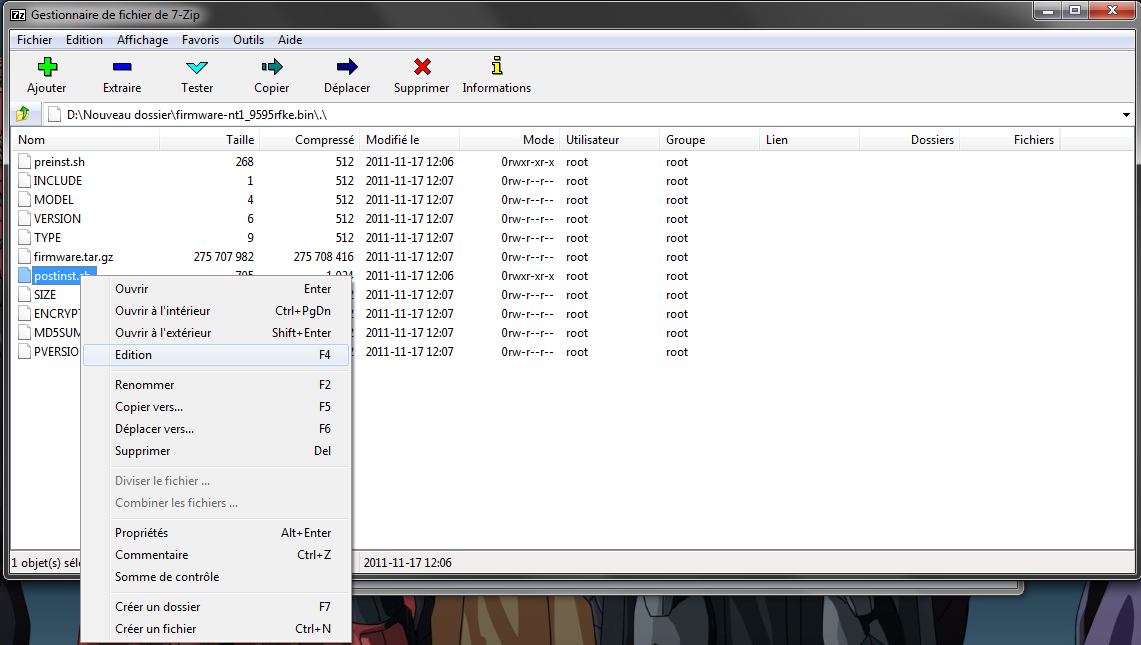Viewport: 1141px width, 645px height.
Task: Maximize the 7-Zip window
Action: (1075, 10)
